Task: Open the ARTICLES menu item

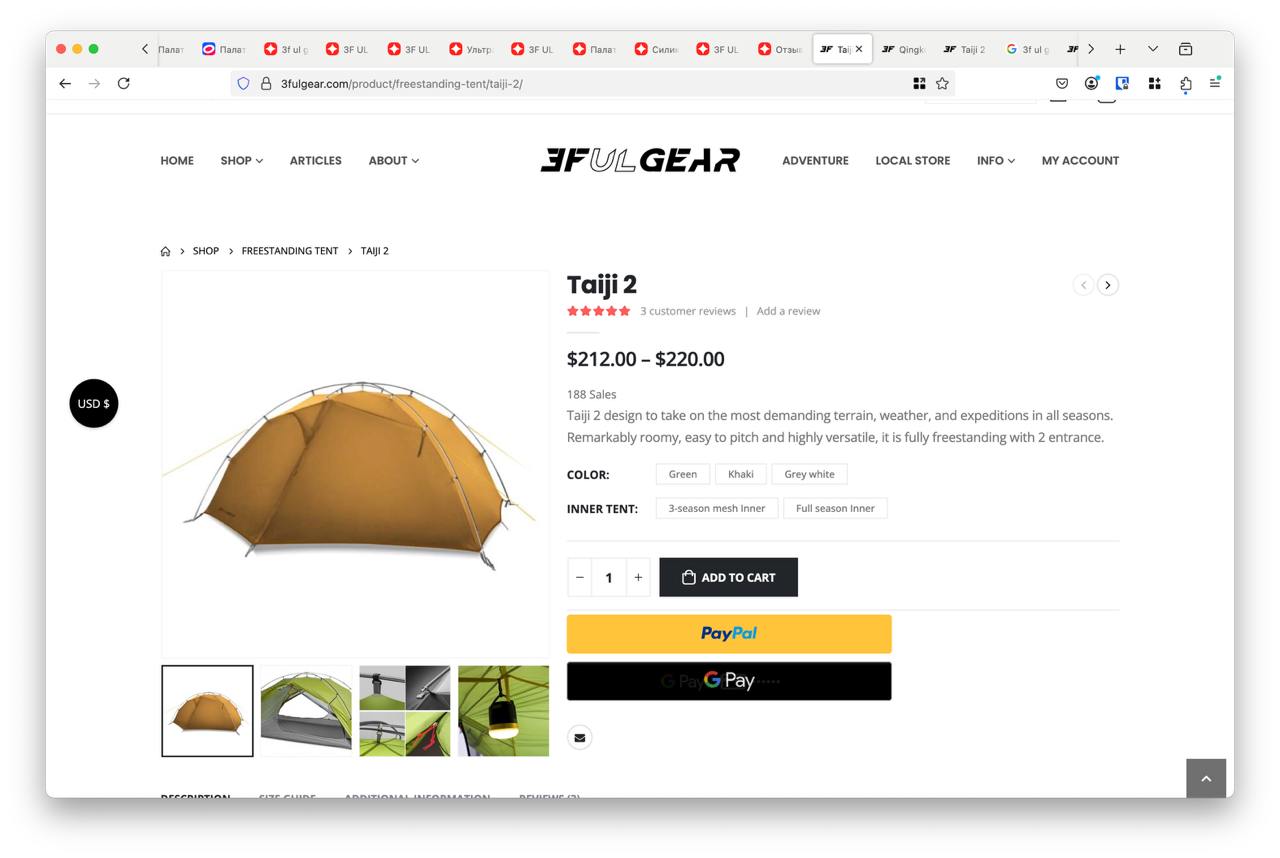Action: click(x=316, y=160)
